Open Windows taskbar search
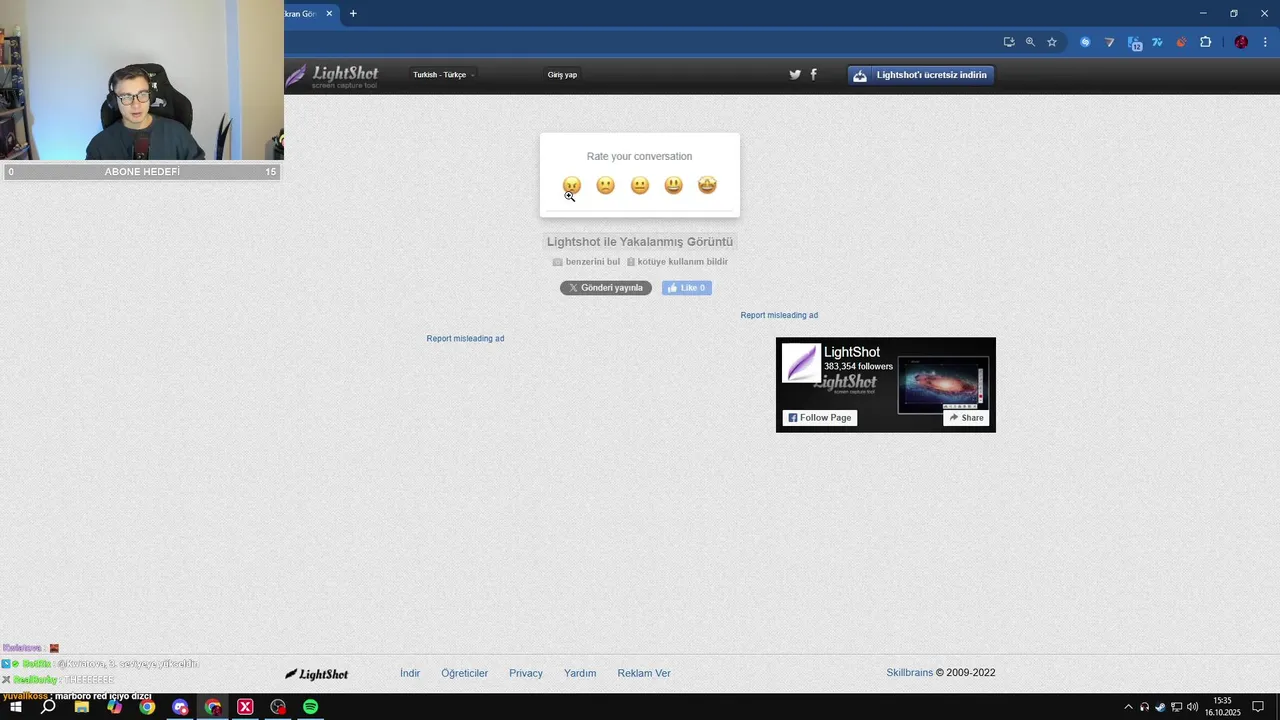Image resolution: width=1280 pixels, height=720 pixels. pyautogui.click(x=48, y=707)
